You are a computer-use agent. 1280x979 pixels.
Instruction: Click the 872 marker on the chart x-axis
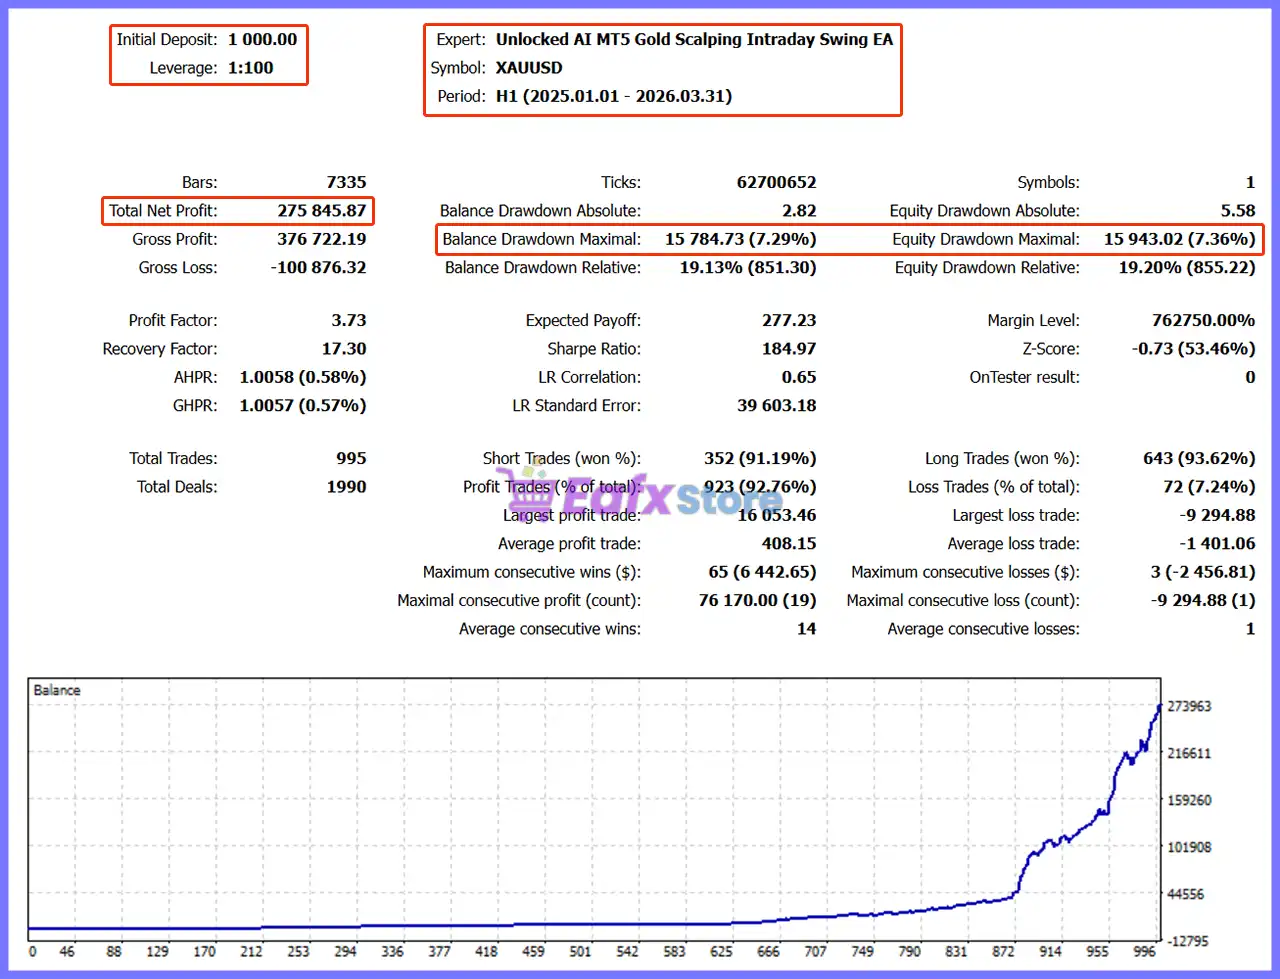[x=1004, y=951]
